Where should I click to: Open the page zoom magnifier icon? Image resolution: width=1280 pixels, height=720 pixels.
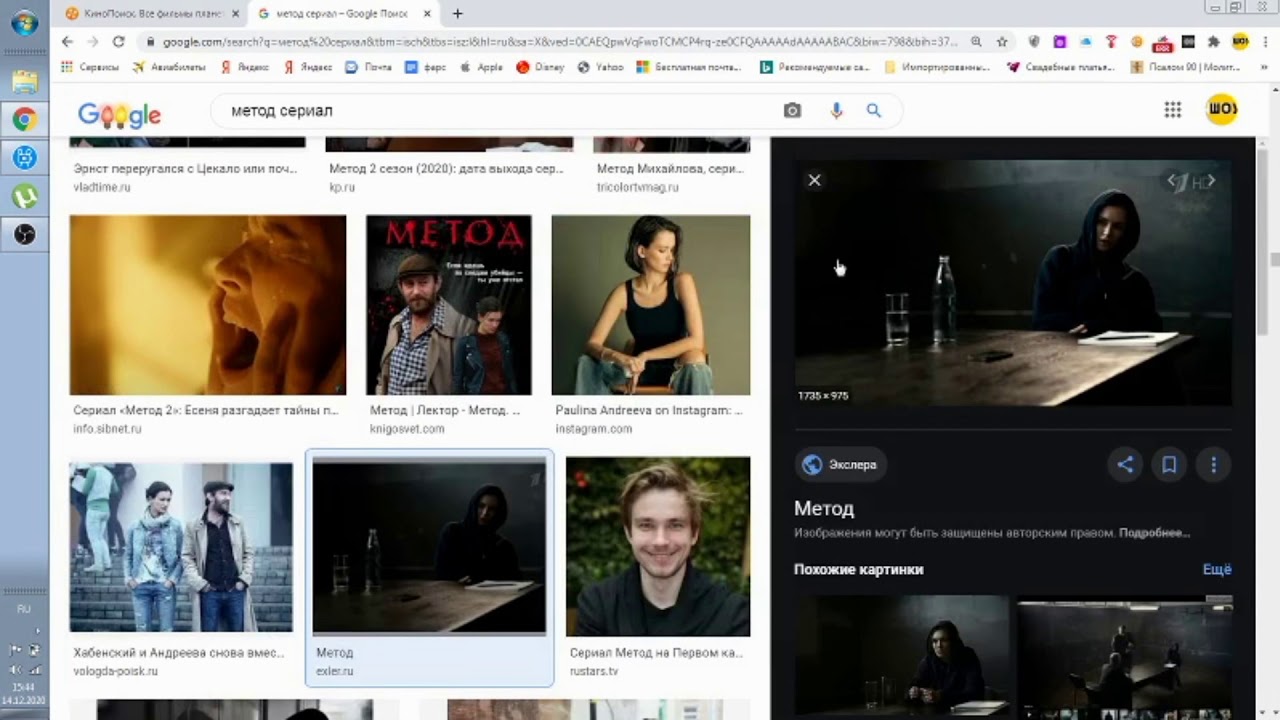click(x=977, y=42)
